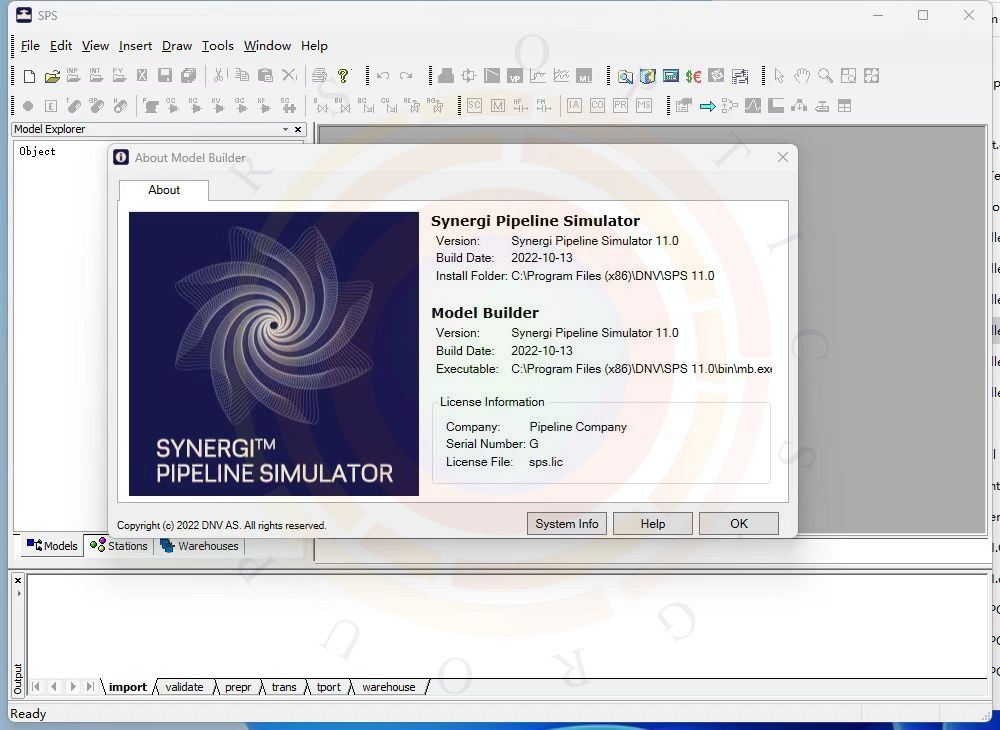Click the Print icon
This screenshot has width=1000, height=730.
pyautogui.click(x=320, y=76)
